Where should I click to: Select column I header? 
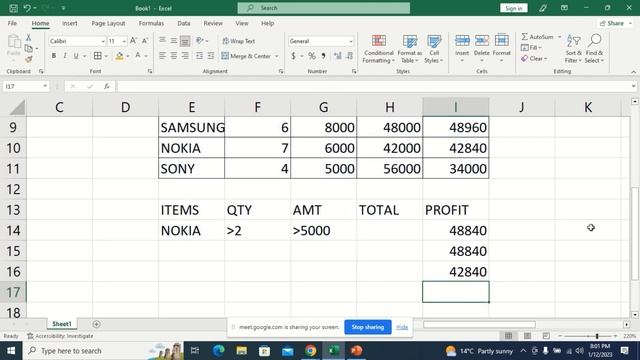click(456, 107)
